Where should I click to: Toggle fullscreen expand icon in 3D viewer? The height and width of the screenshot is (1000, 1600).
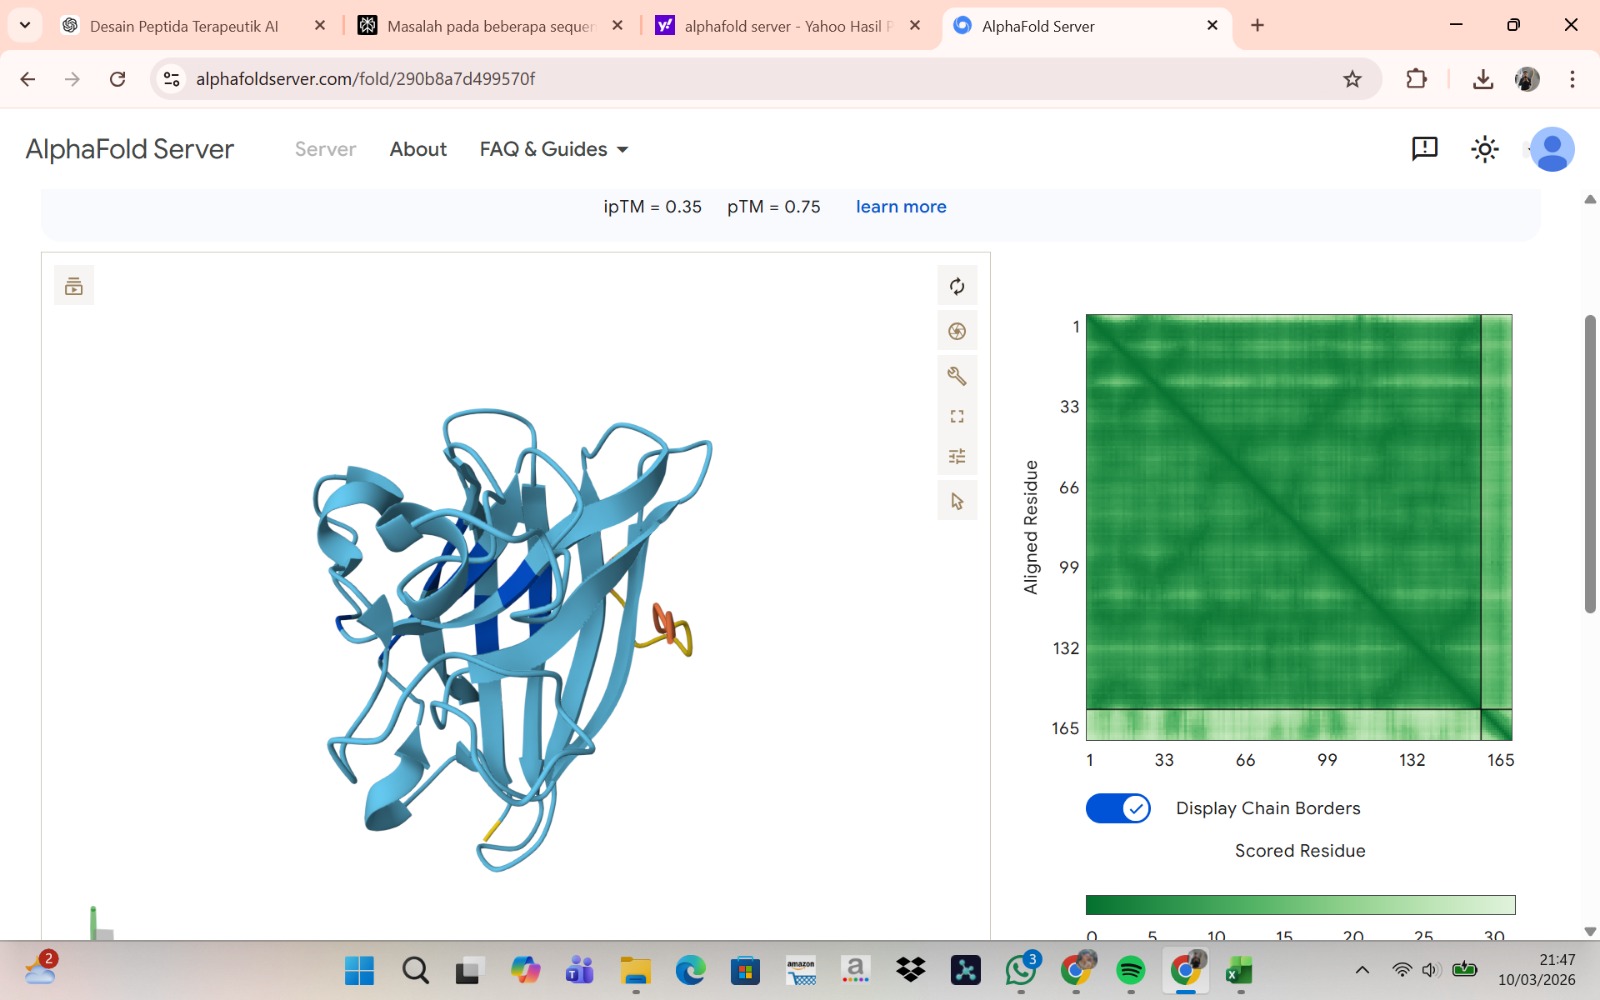(x=957, y=416)
